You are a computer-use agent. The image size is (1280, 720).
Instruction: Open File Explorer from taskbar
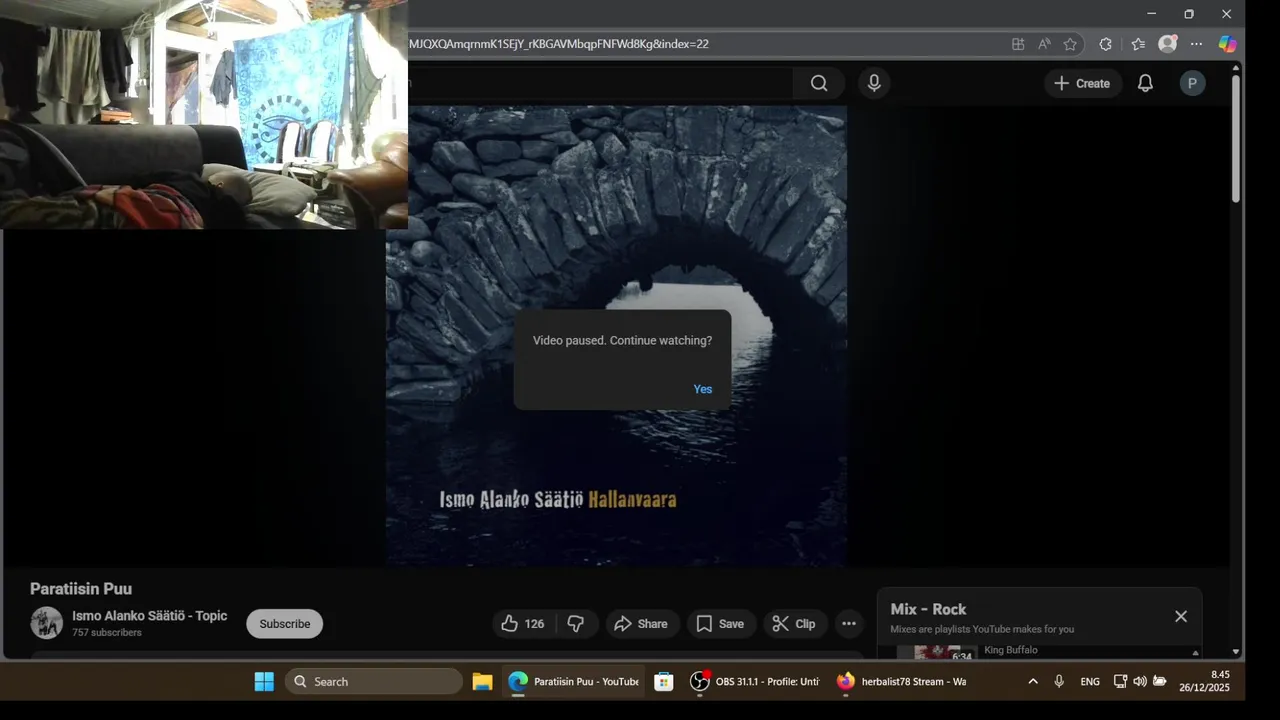coord(482,682)
